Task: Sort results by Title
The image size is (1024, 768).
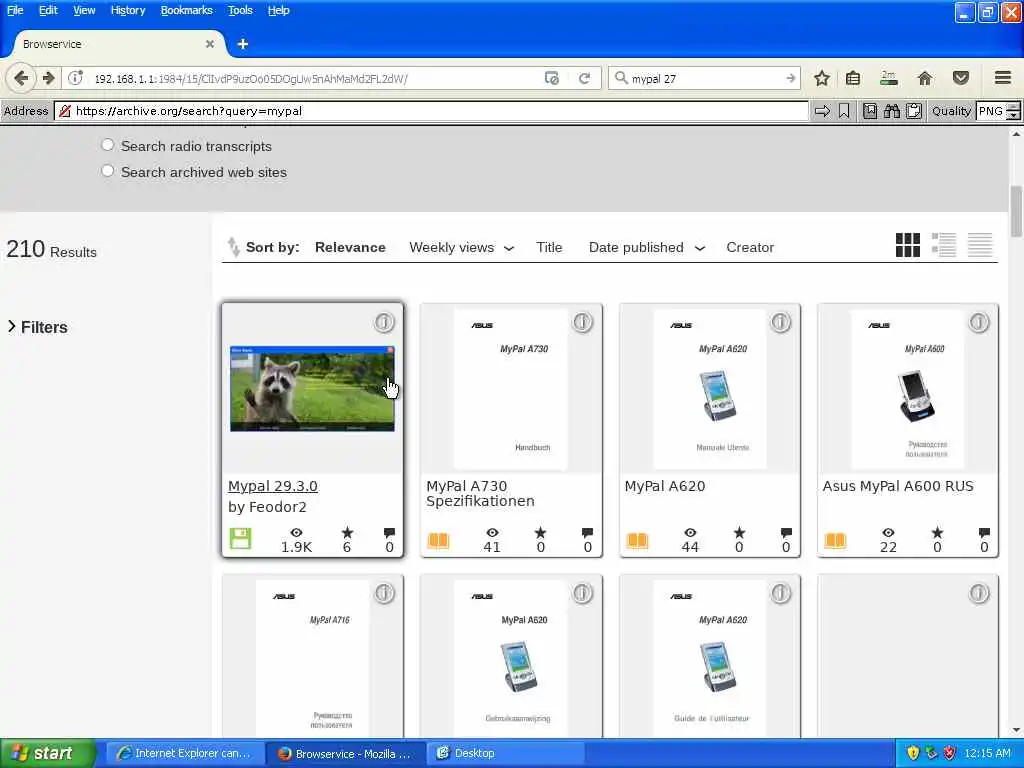Action: 549,248
